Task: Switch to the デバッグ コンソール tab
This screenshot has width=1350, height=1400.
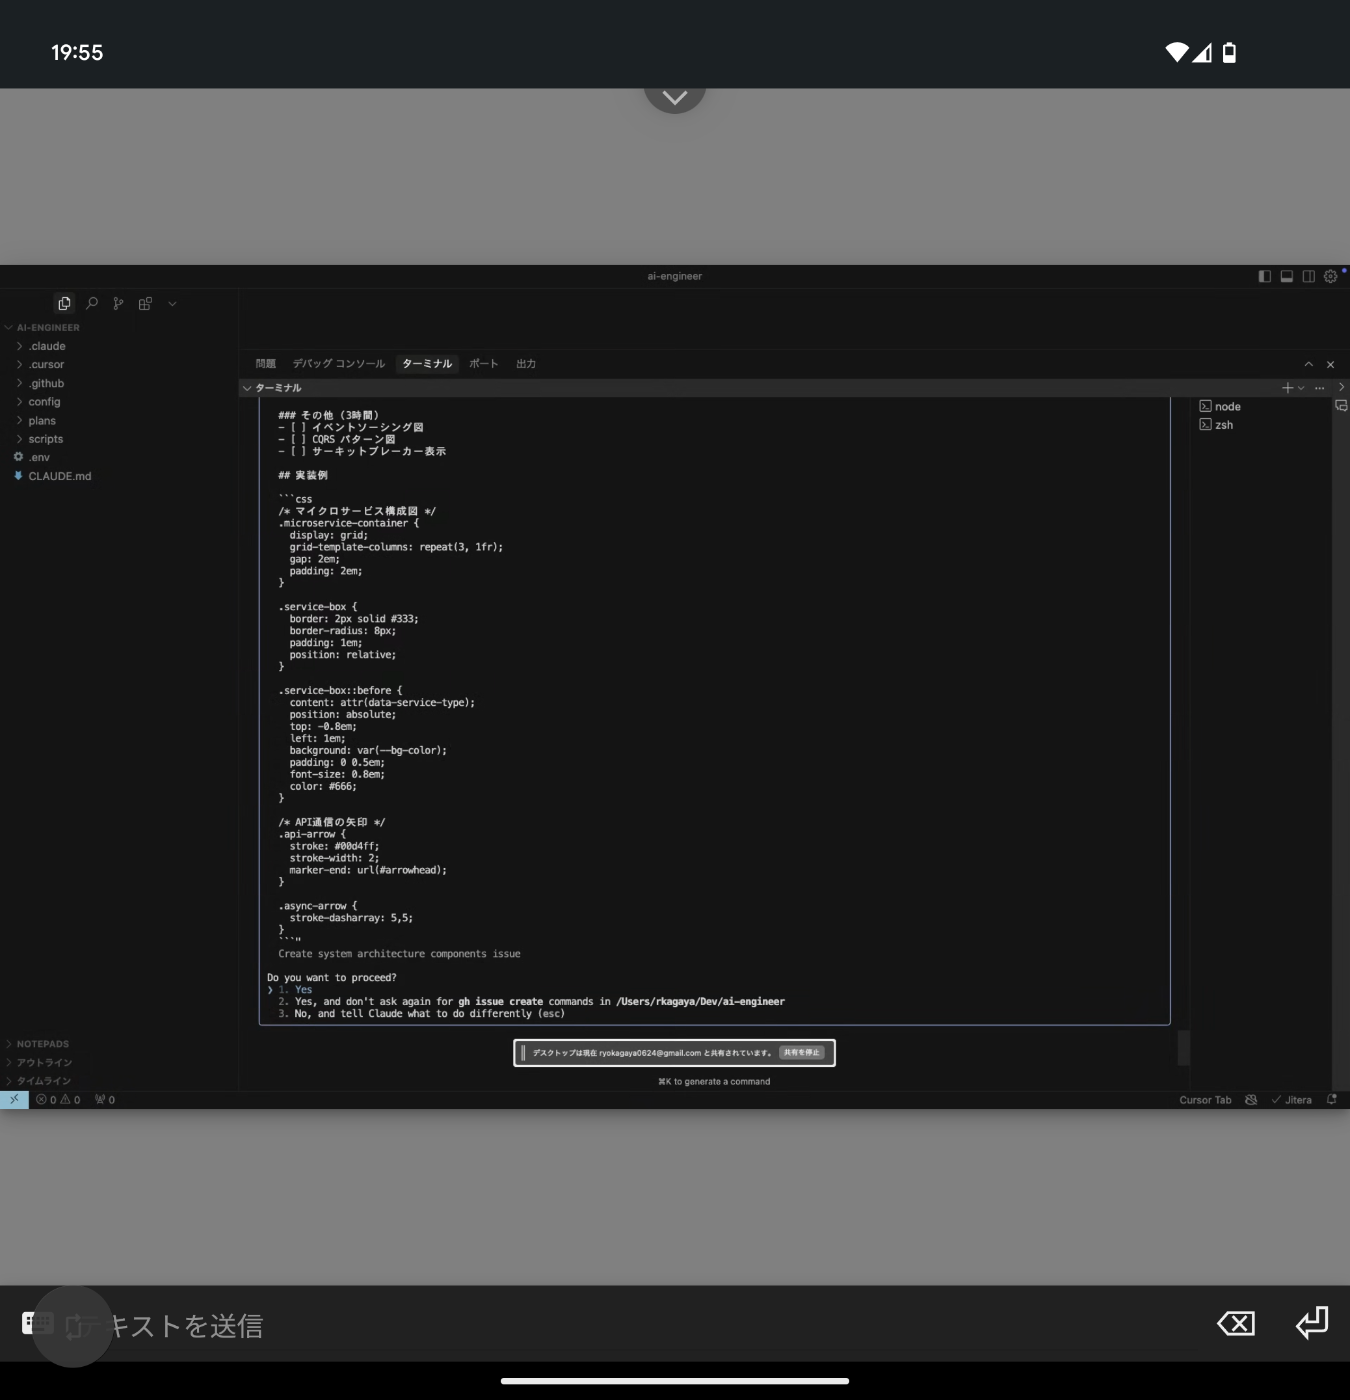Action: [x=338, y=364]
